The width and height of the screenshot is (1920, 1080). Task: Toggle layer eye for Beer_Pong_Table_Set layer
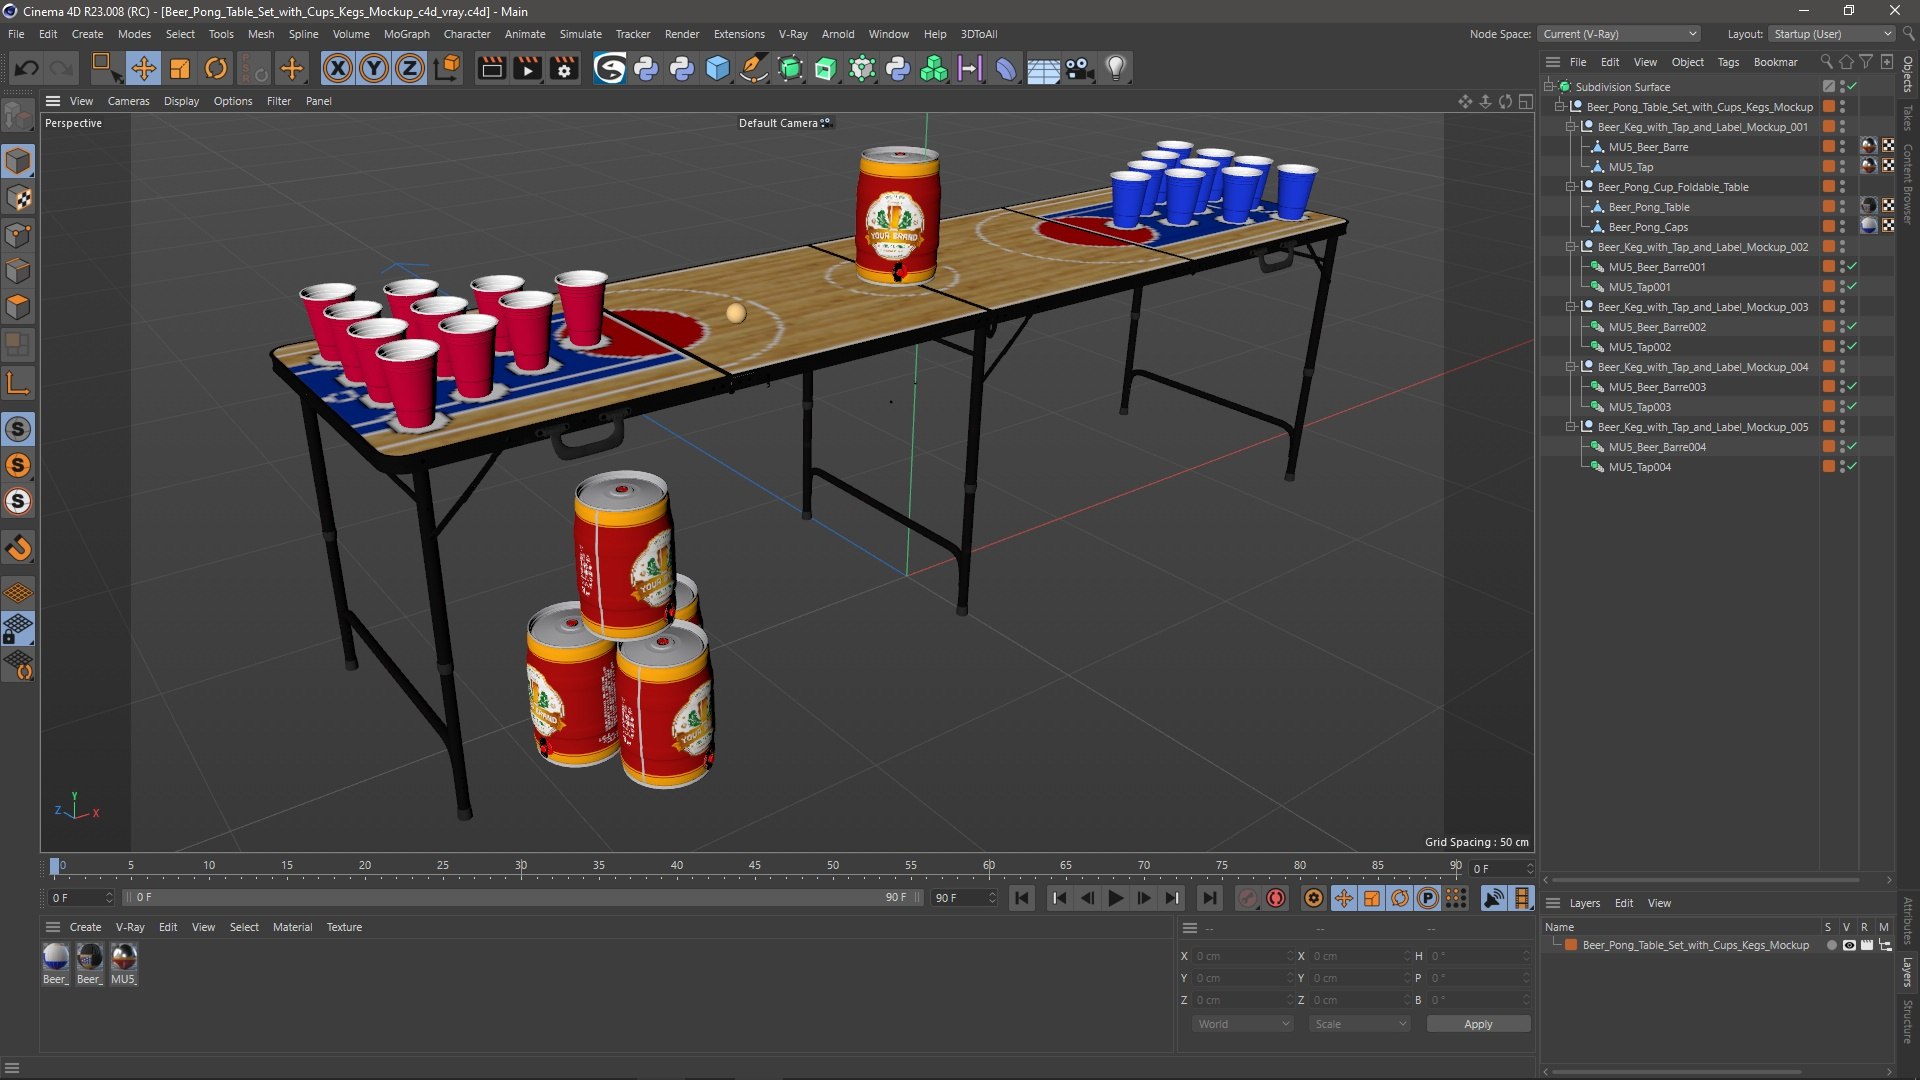coord(1849,945)
